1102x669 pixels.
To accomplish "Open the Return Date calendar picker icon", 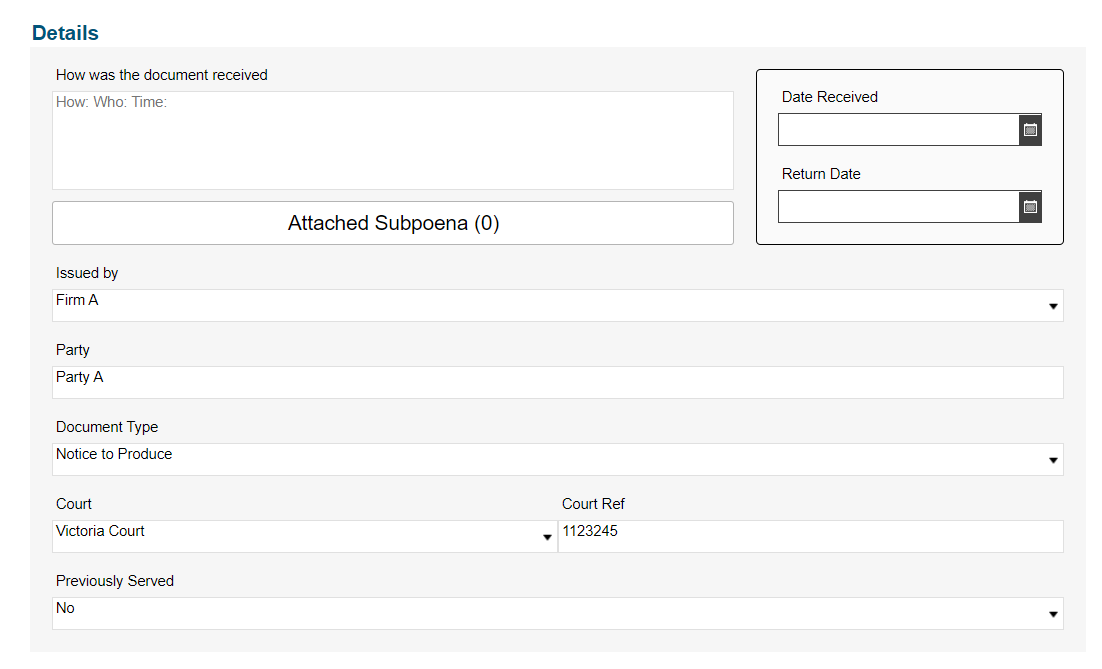I will (1030, 207).
